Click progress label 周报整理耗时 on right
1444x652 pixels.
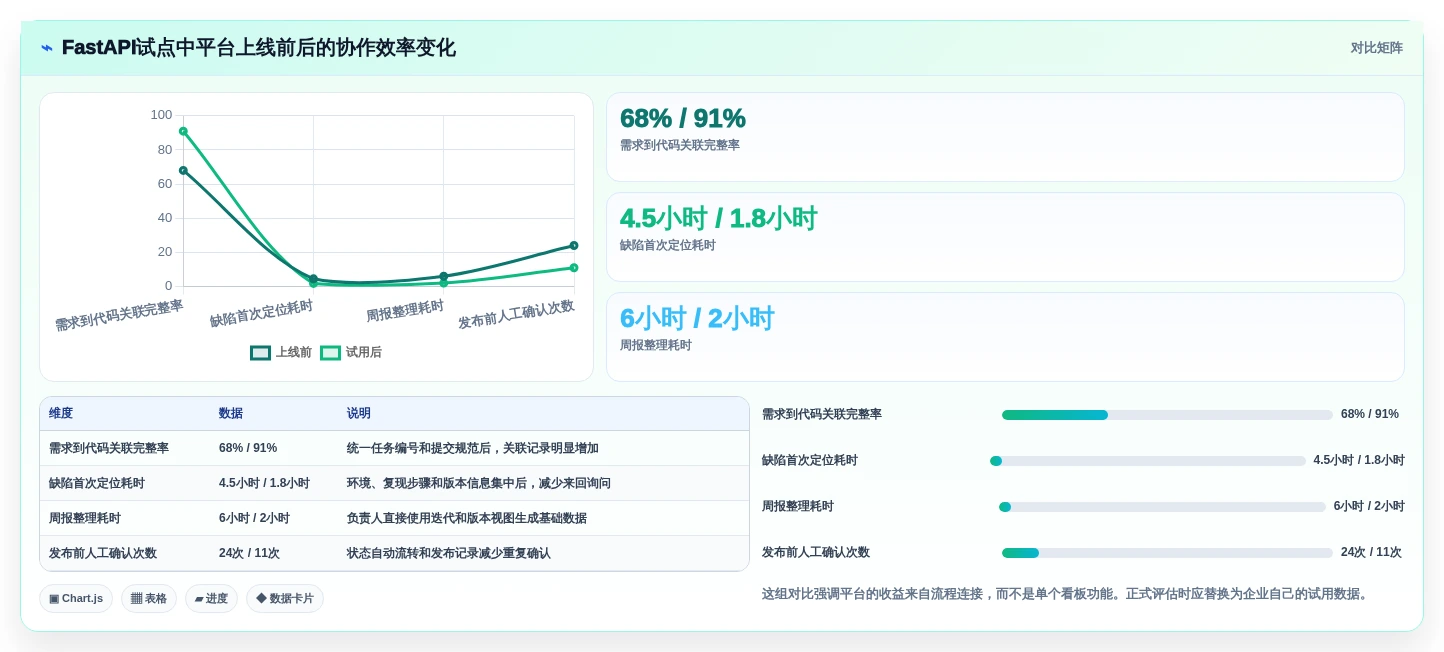click(x=798, y=506)
